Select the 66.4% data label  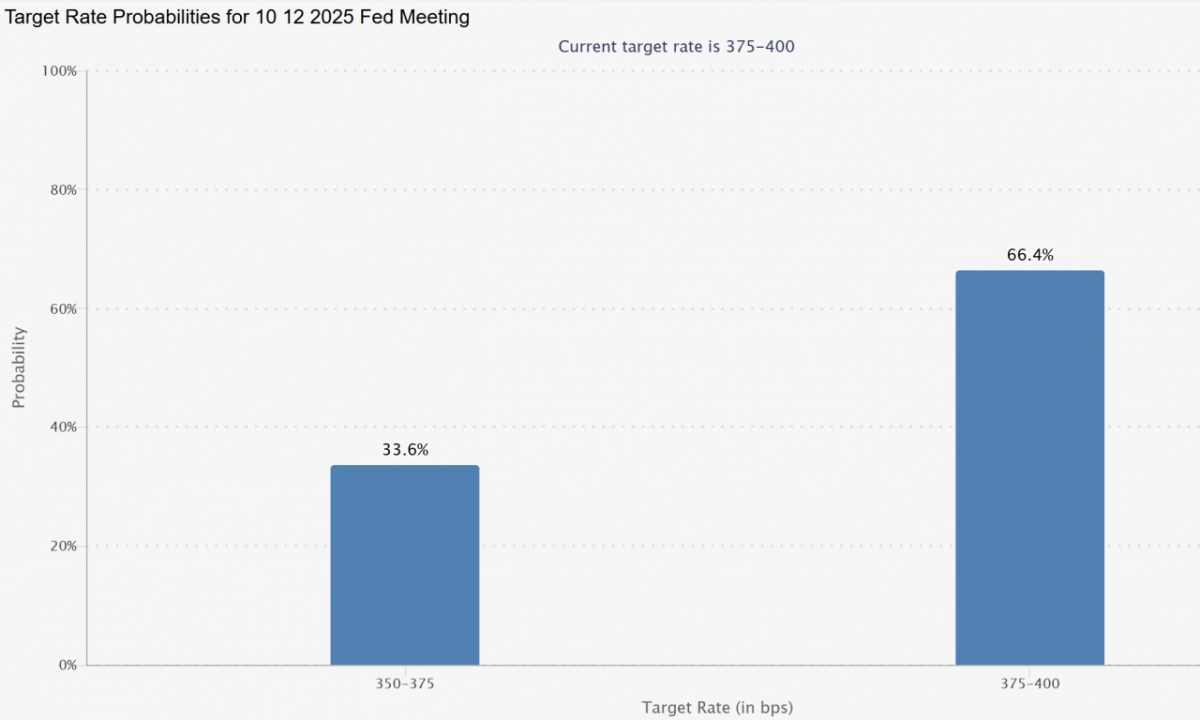1029,255
